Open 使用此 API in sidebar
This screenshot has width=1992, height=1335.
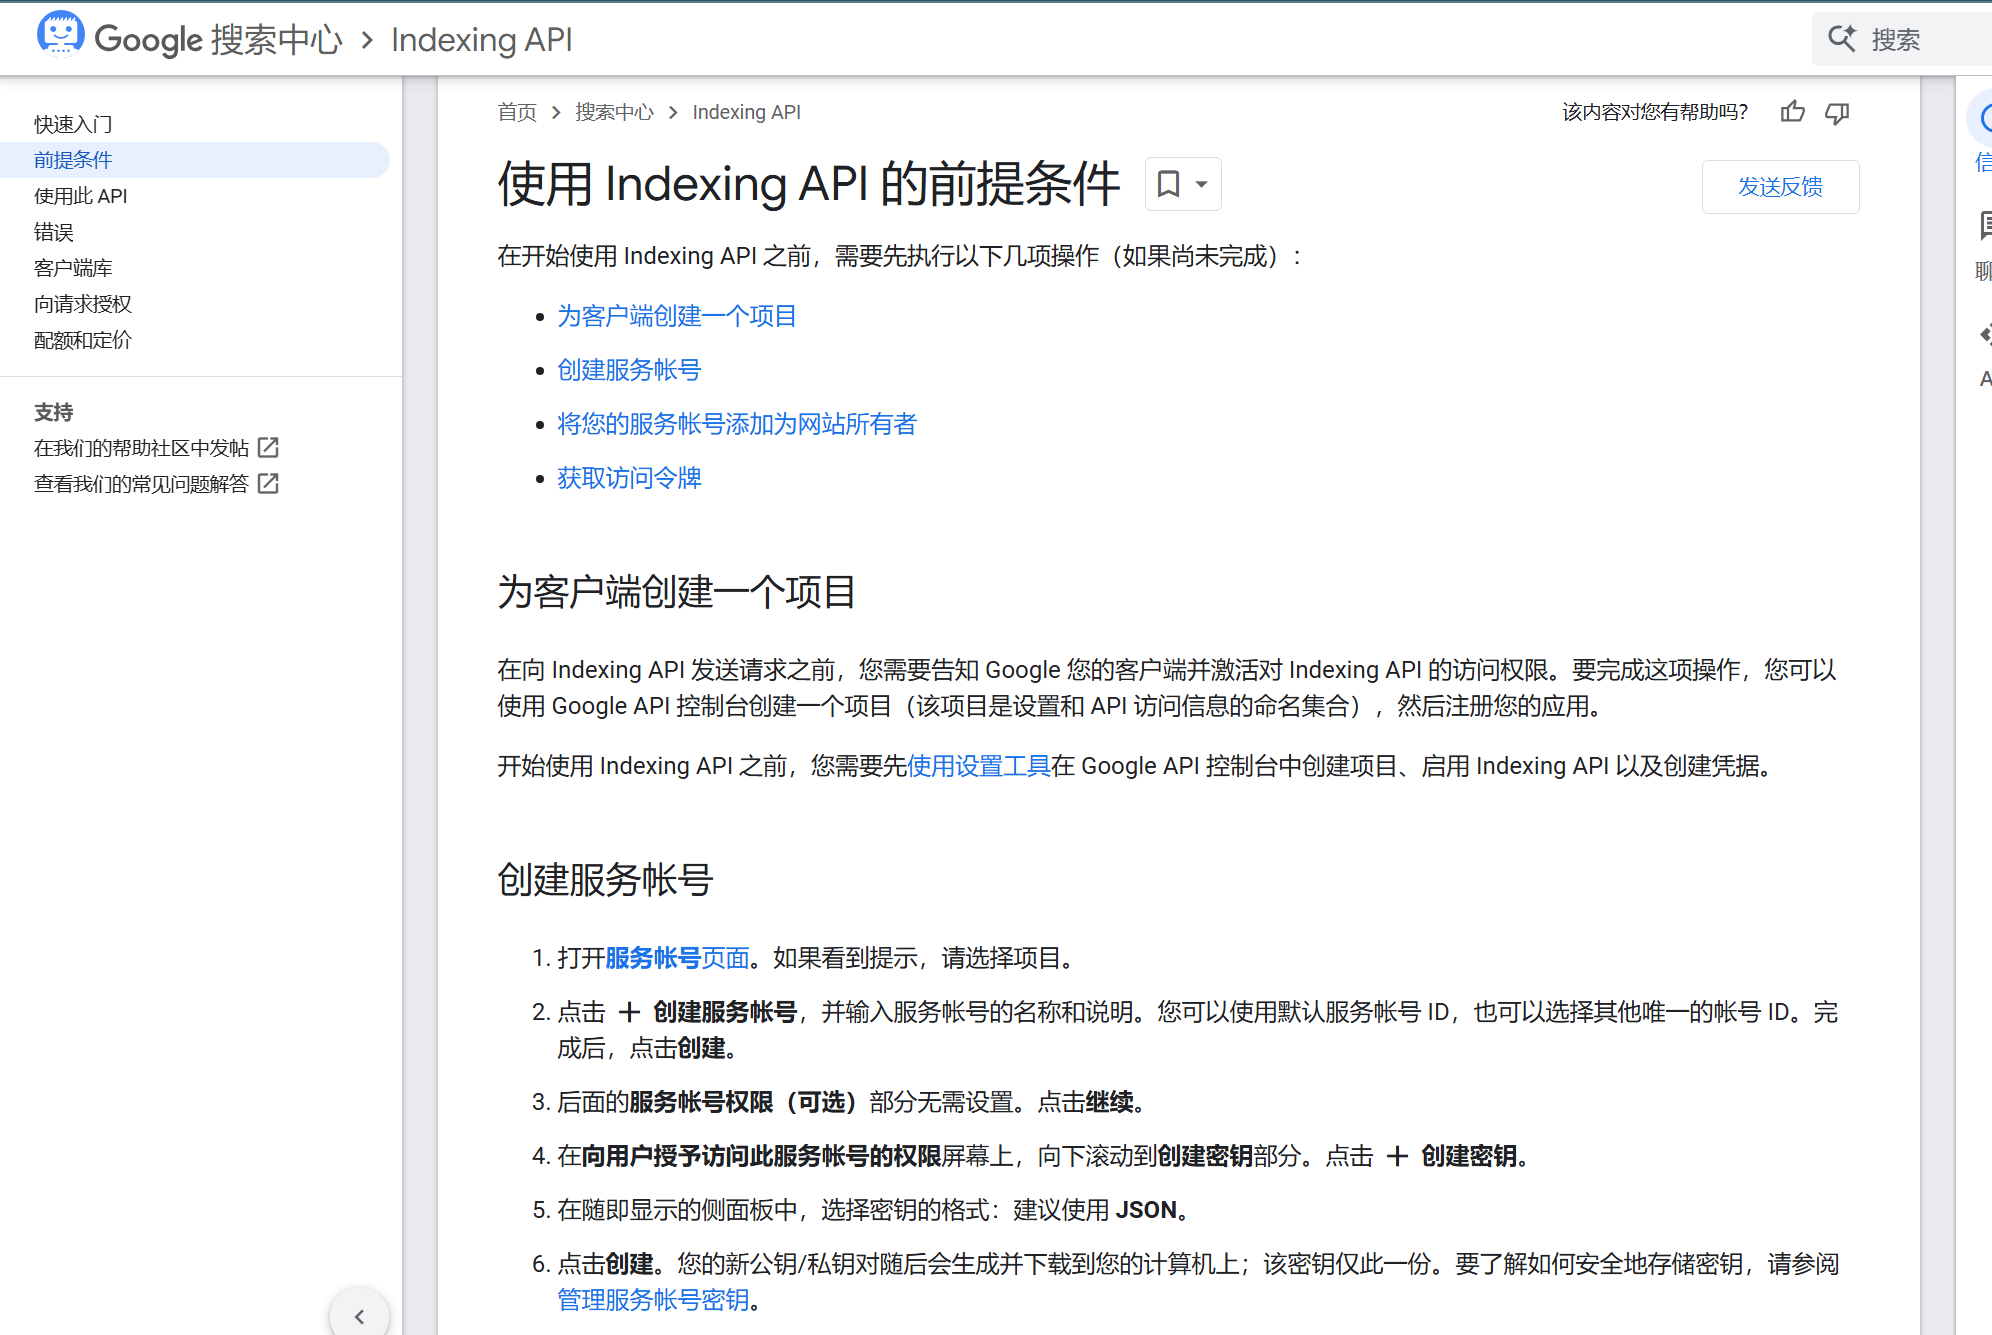81,196
